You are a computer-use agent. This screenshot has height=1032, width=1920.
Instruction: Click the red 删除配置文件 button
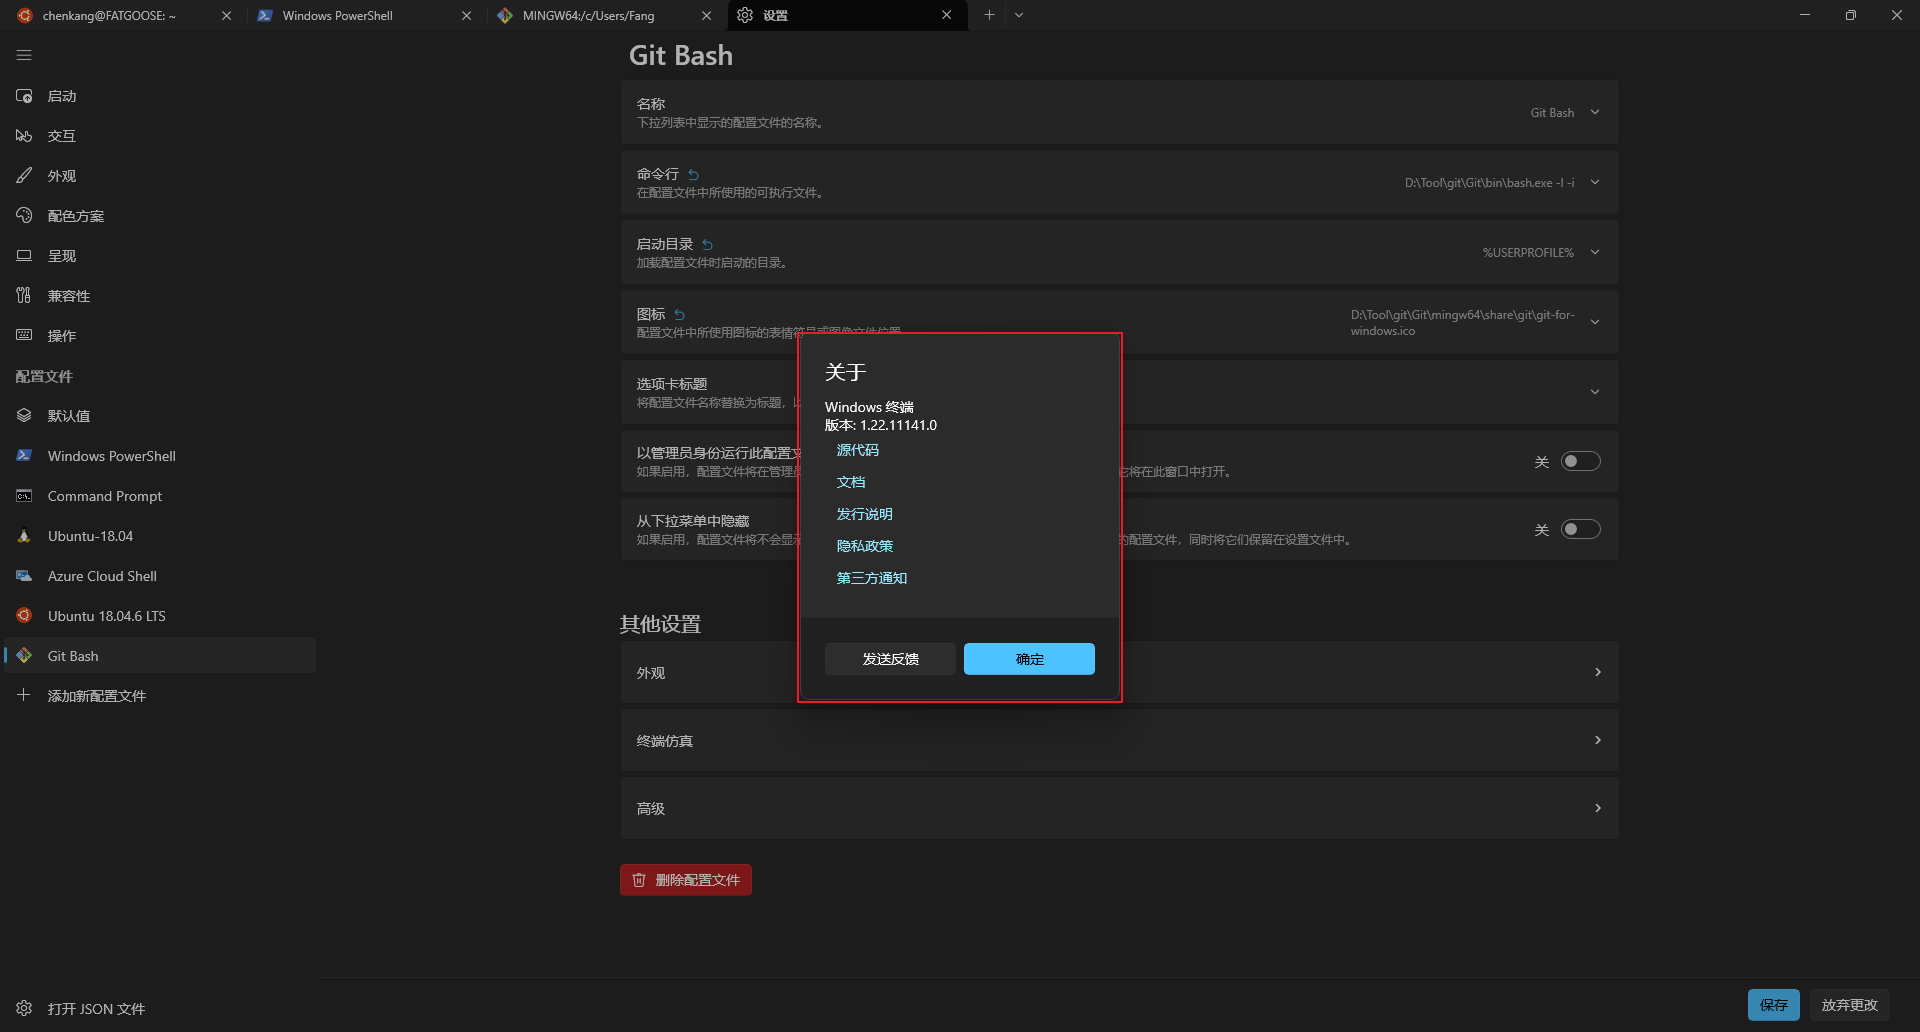686,880
